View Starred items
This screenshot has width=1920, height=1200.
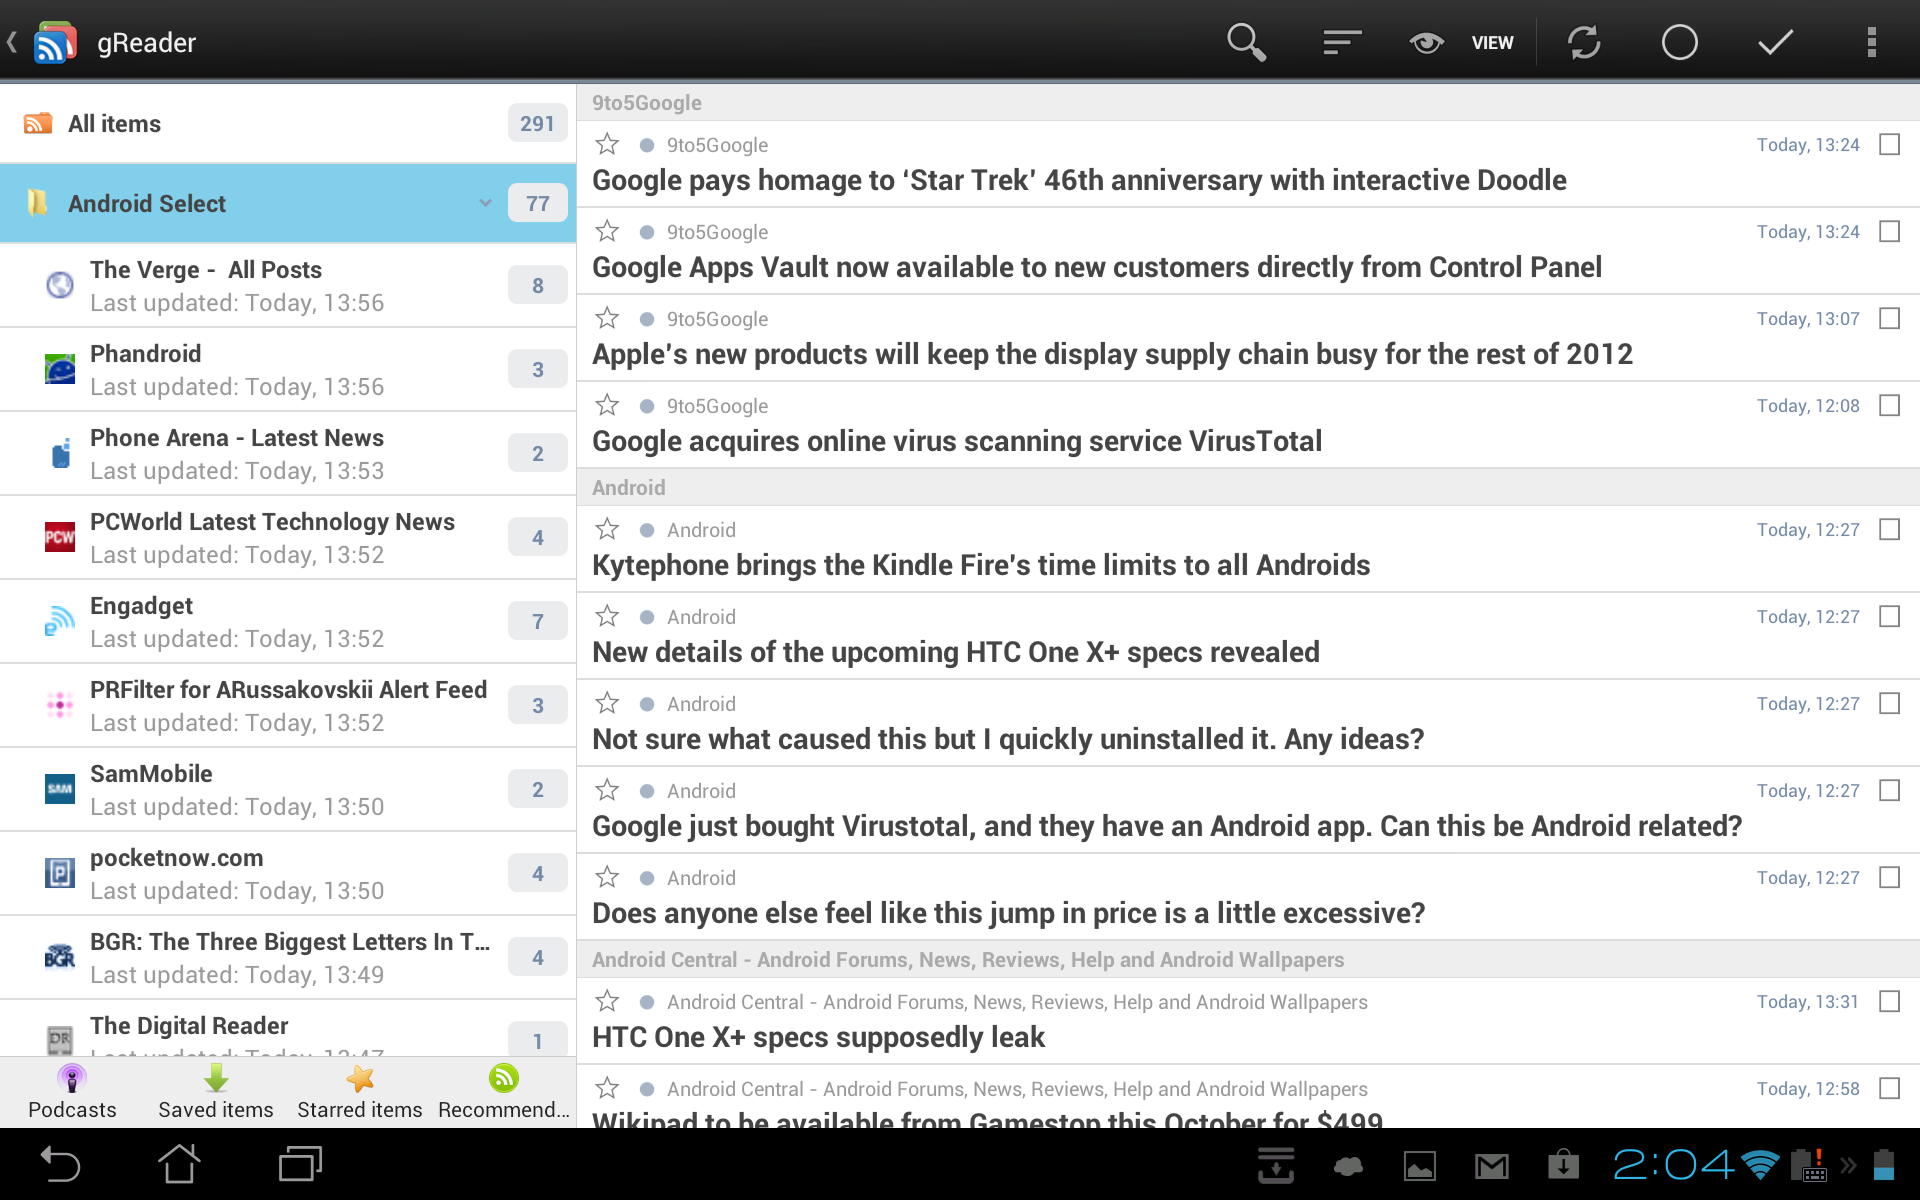coord(359,1090)
